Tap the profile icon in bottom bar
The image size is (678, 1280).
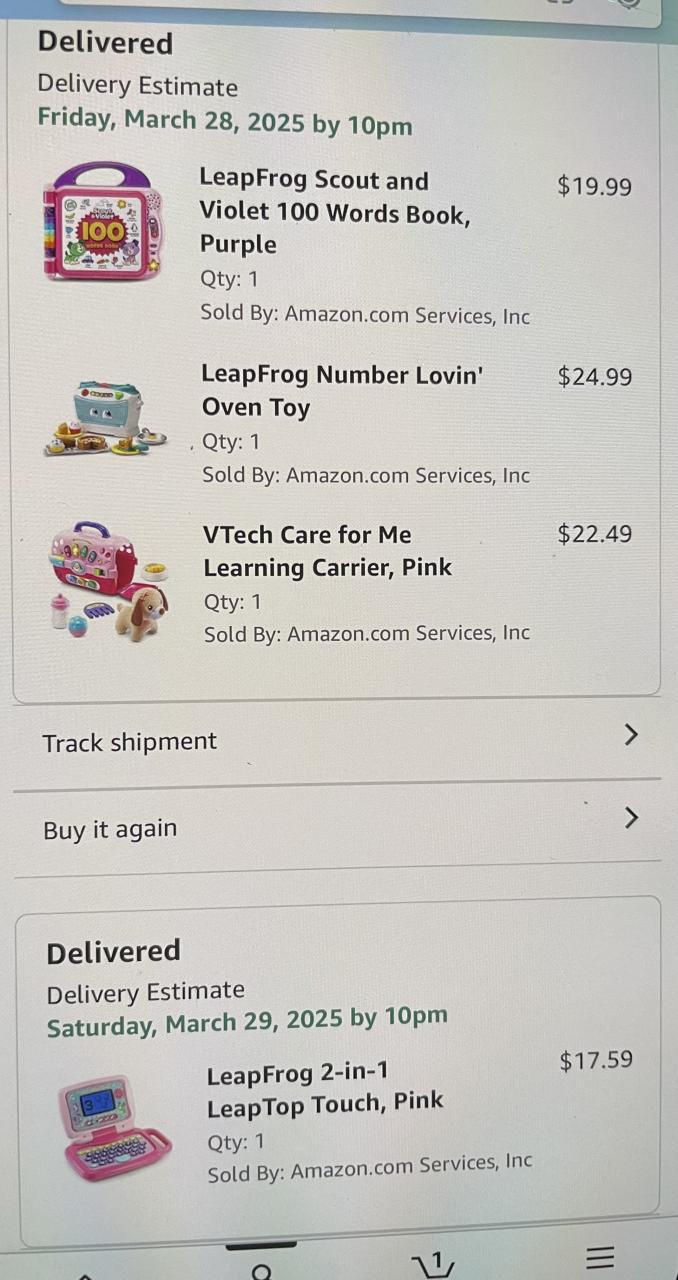pyautogui.click(x=262, y=1270)
